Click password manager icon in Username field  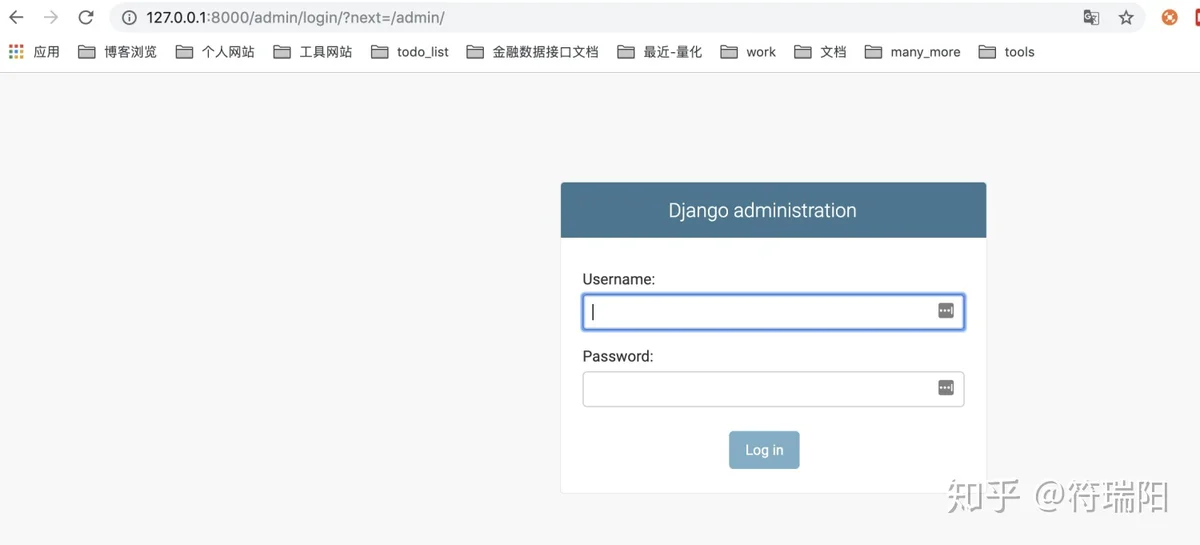tap(946, 311)
